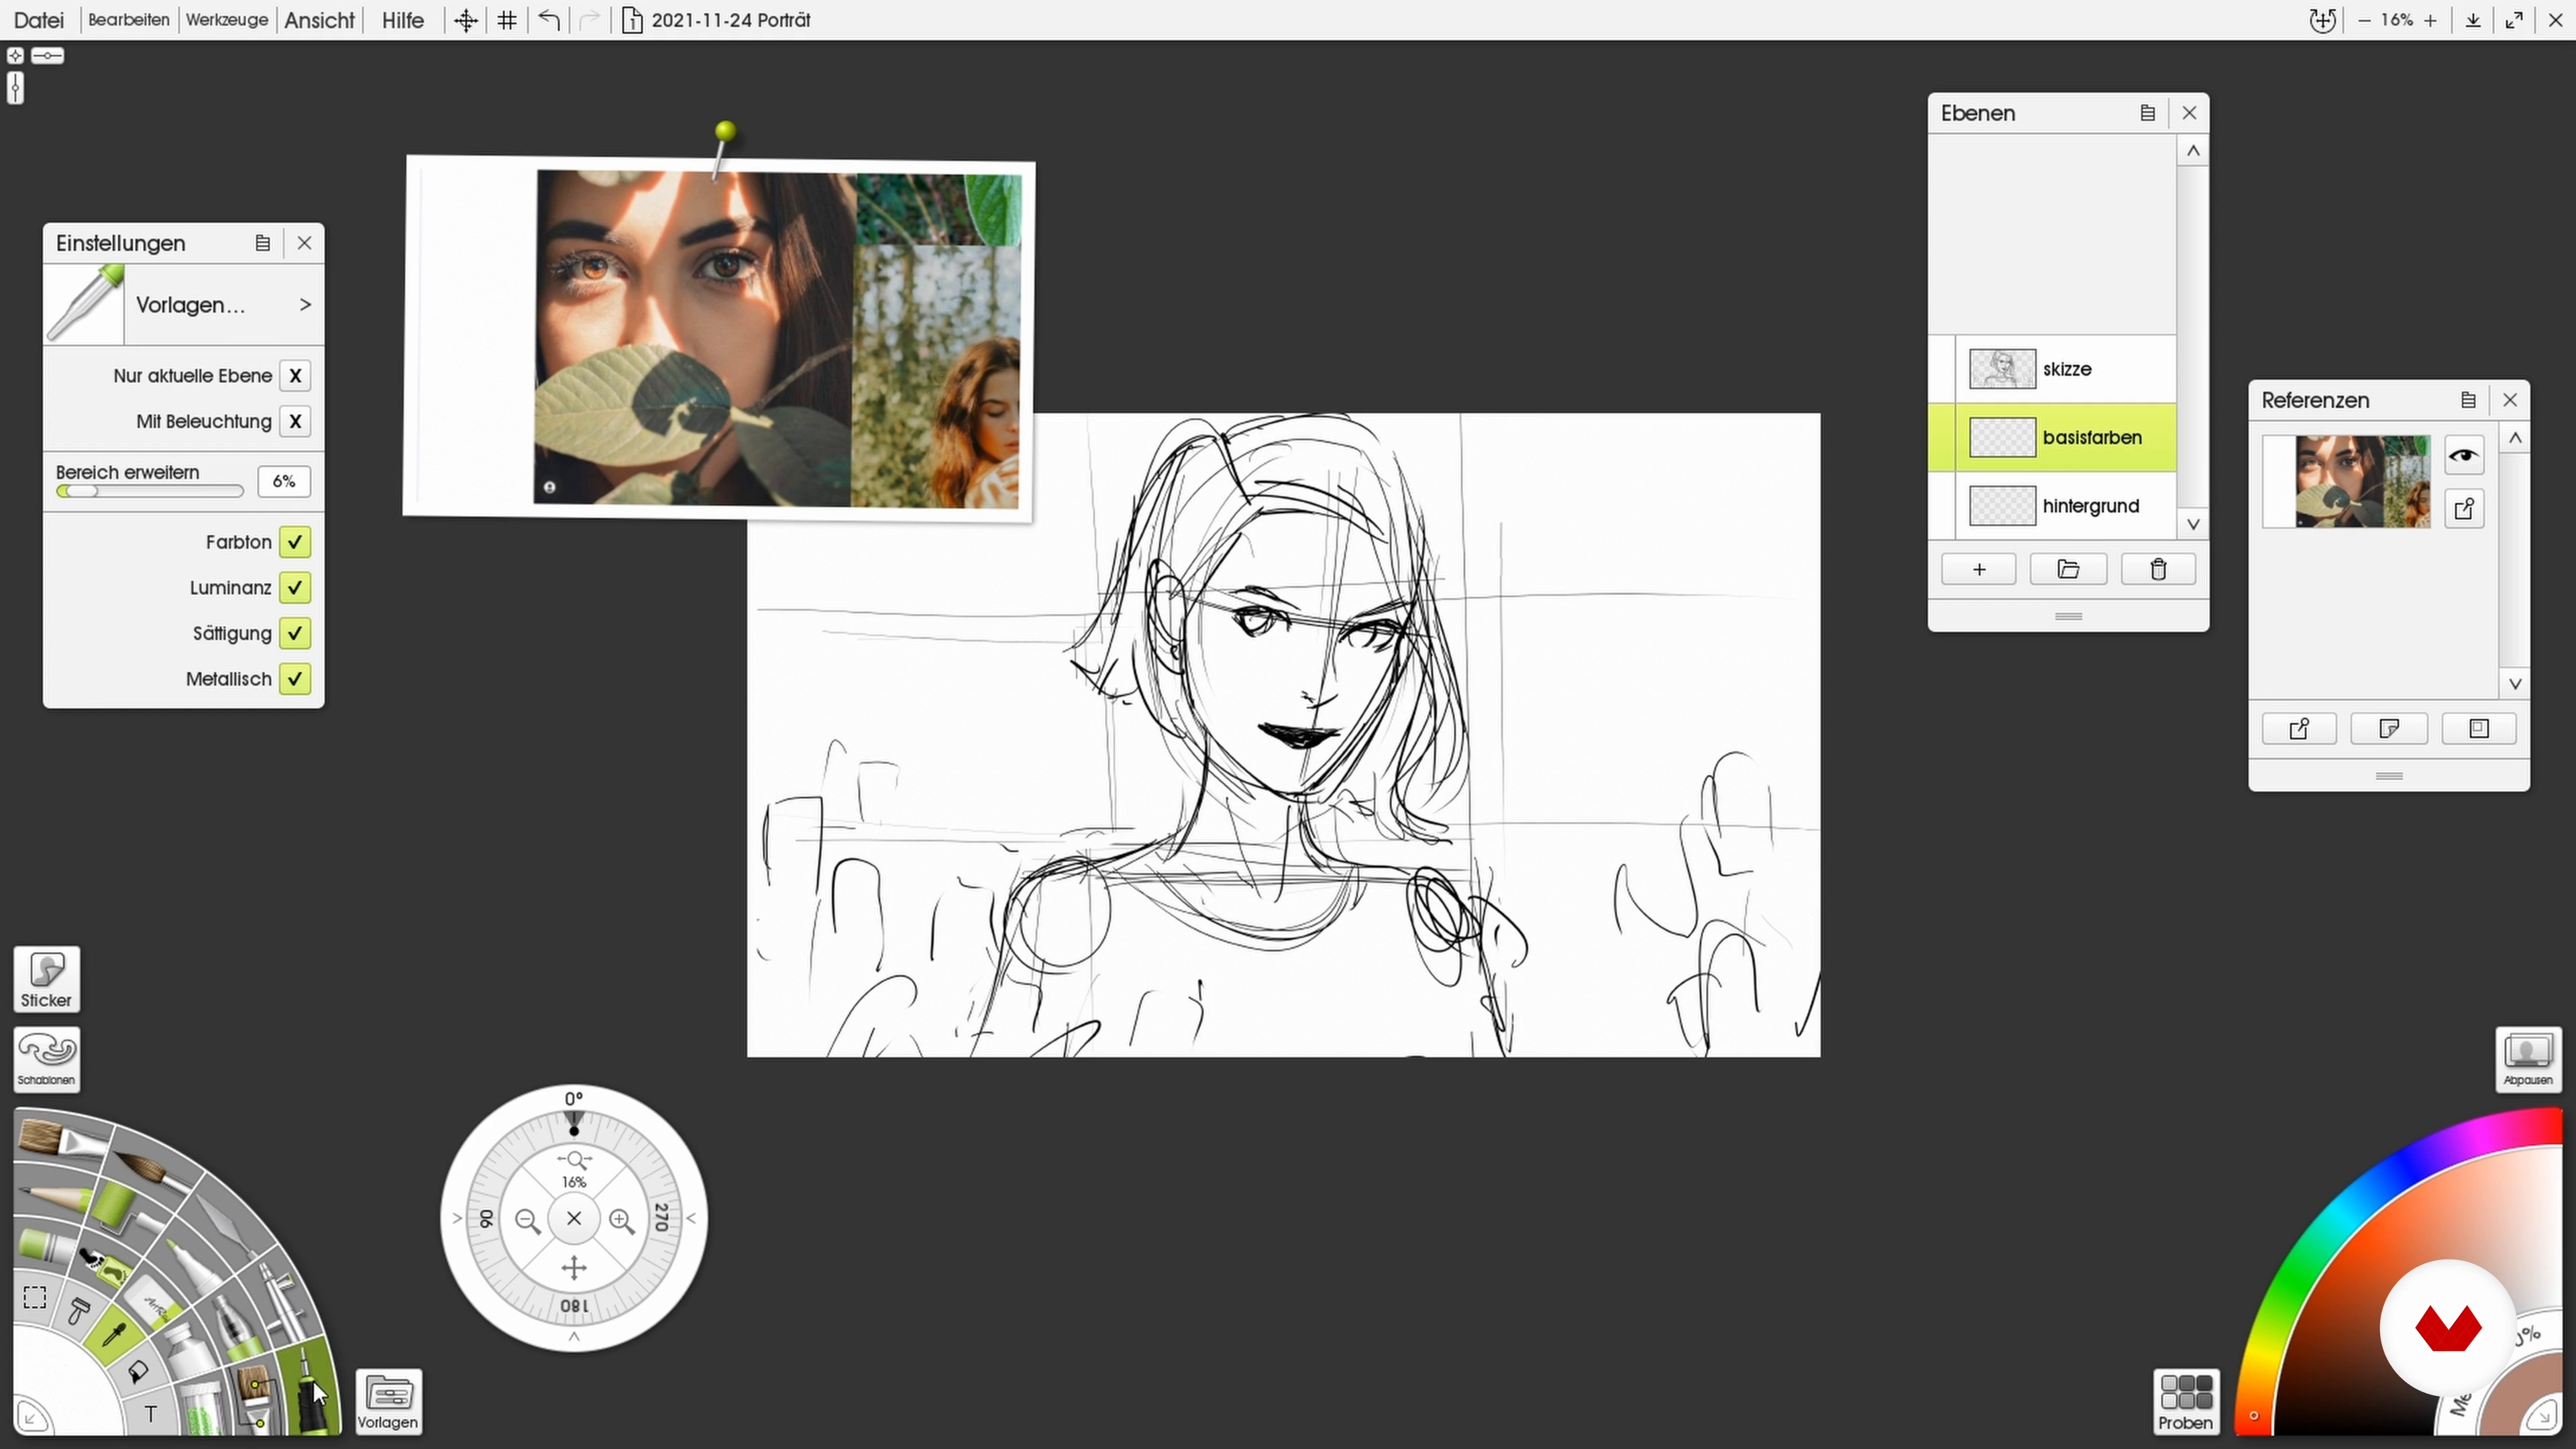Click the undo arrow in top bar

coord(548,20)
